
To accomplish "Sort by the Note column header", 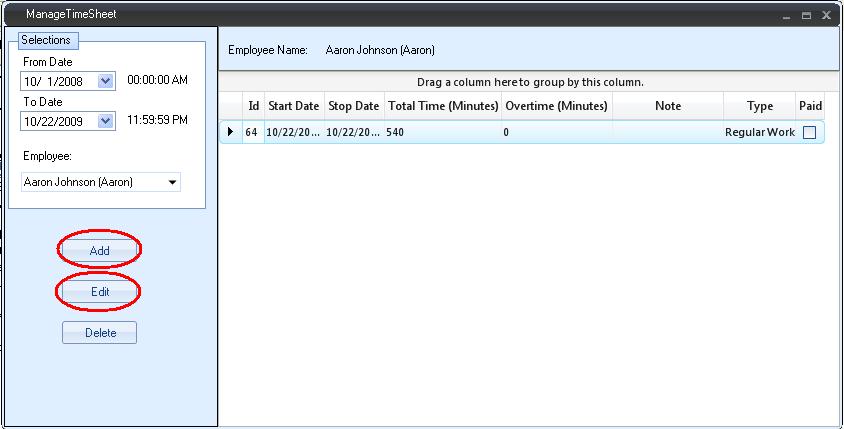I will click(x=667, y=106).
